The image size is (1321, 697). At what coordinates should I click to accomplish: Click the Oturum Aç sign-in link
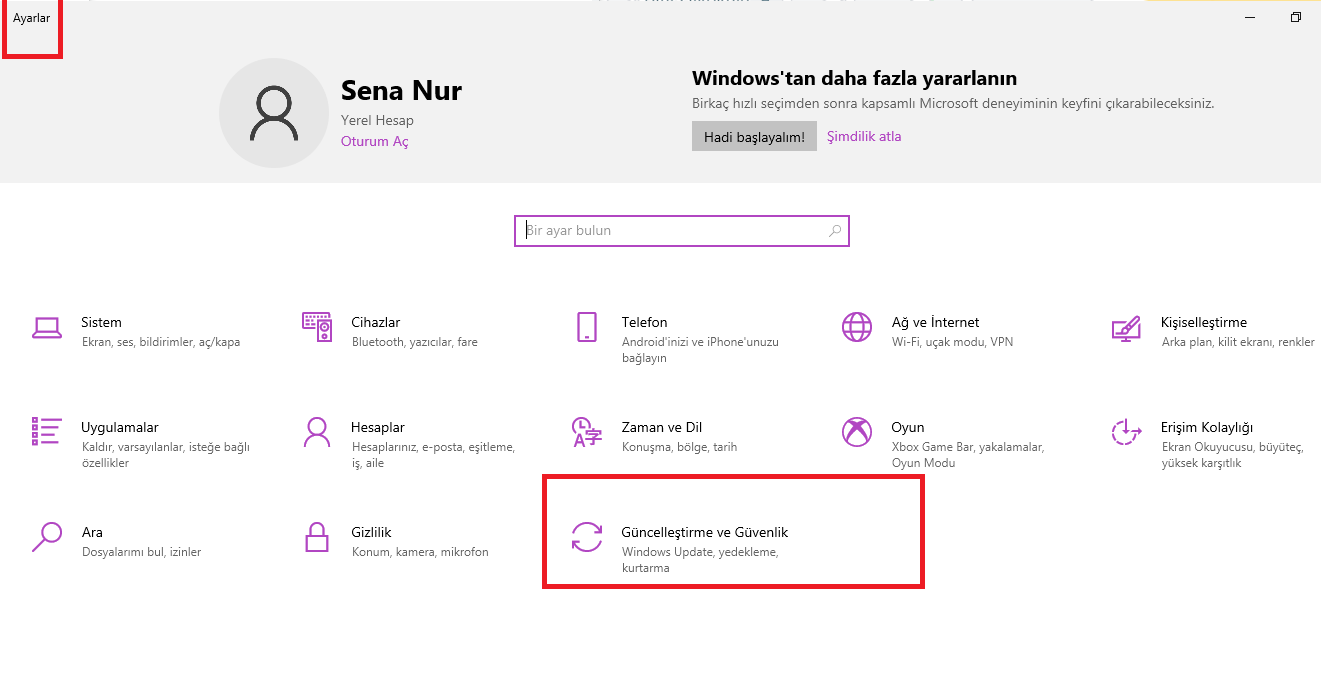click(374, 141)
